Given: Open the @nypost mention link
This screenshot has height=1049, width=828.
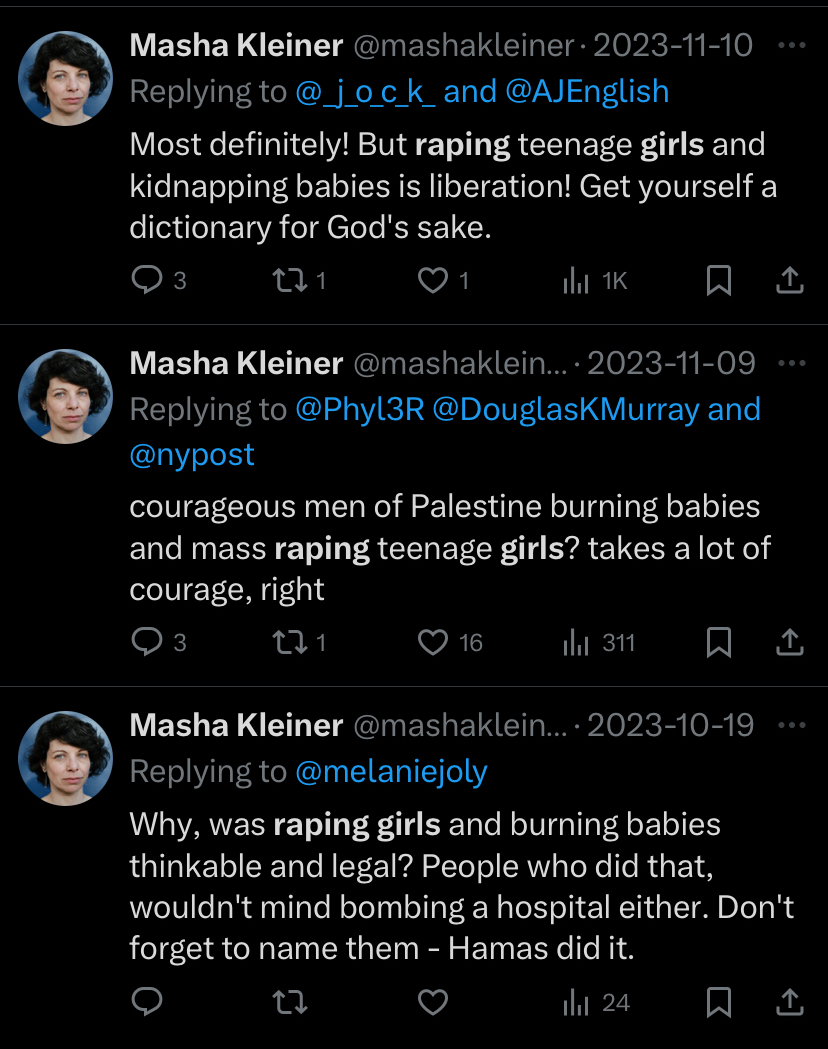Looking at the screenshot, I should pos(192,455).
